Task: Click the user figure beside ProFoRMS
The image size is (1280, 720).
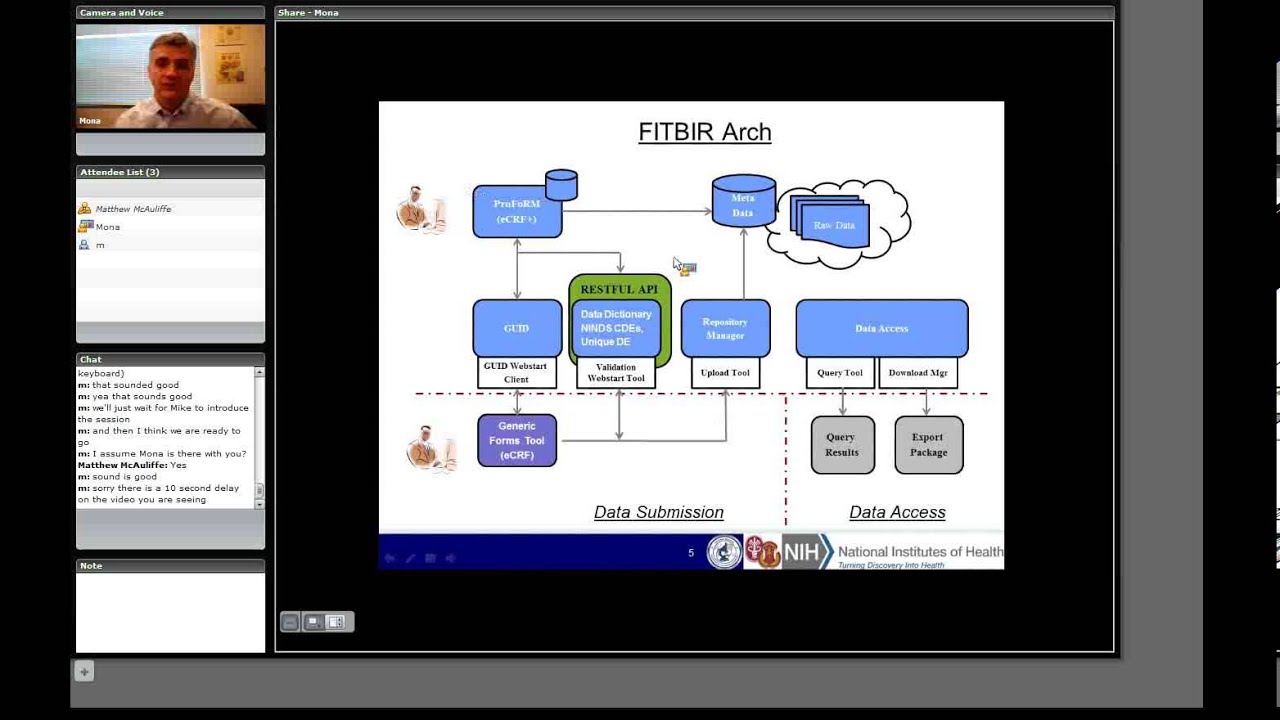Action: [x=420, y=210]
